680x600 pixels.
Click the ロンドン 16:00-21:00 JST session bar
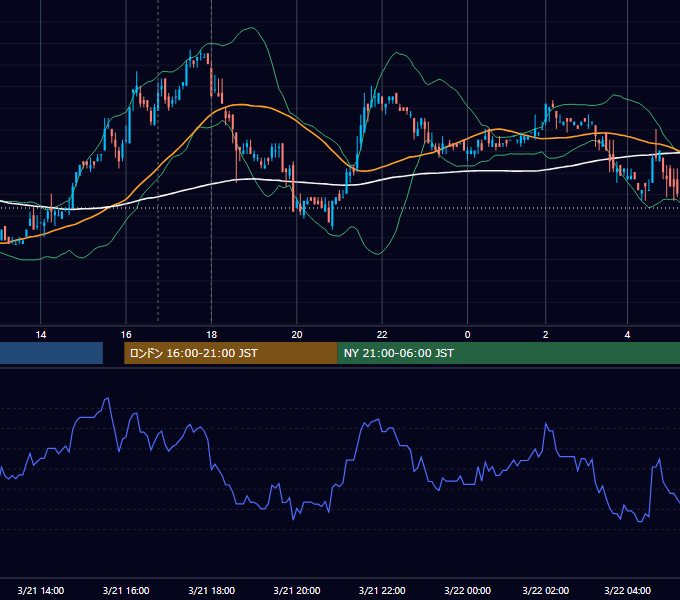(x=231, y=353)
